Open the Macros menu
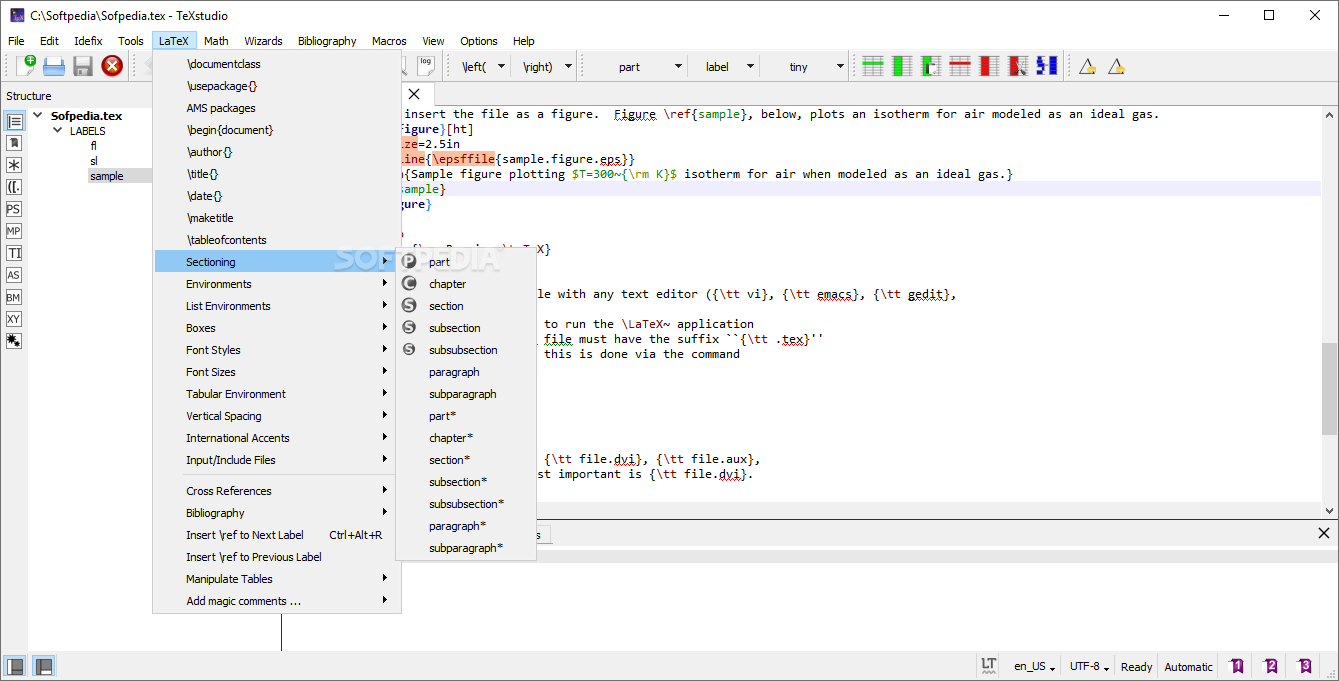1339x681 pixels. [389, 41]
